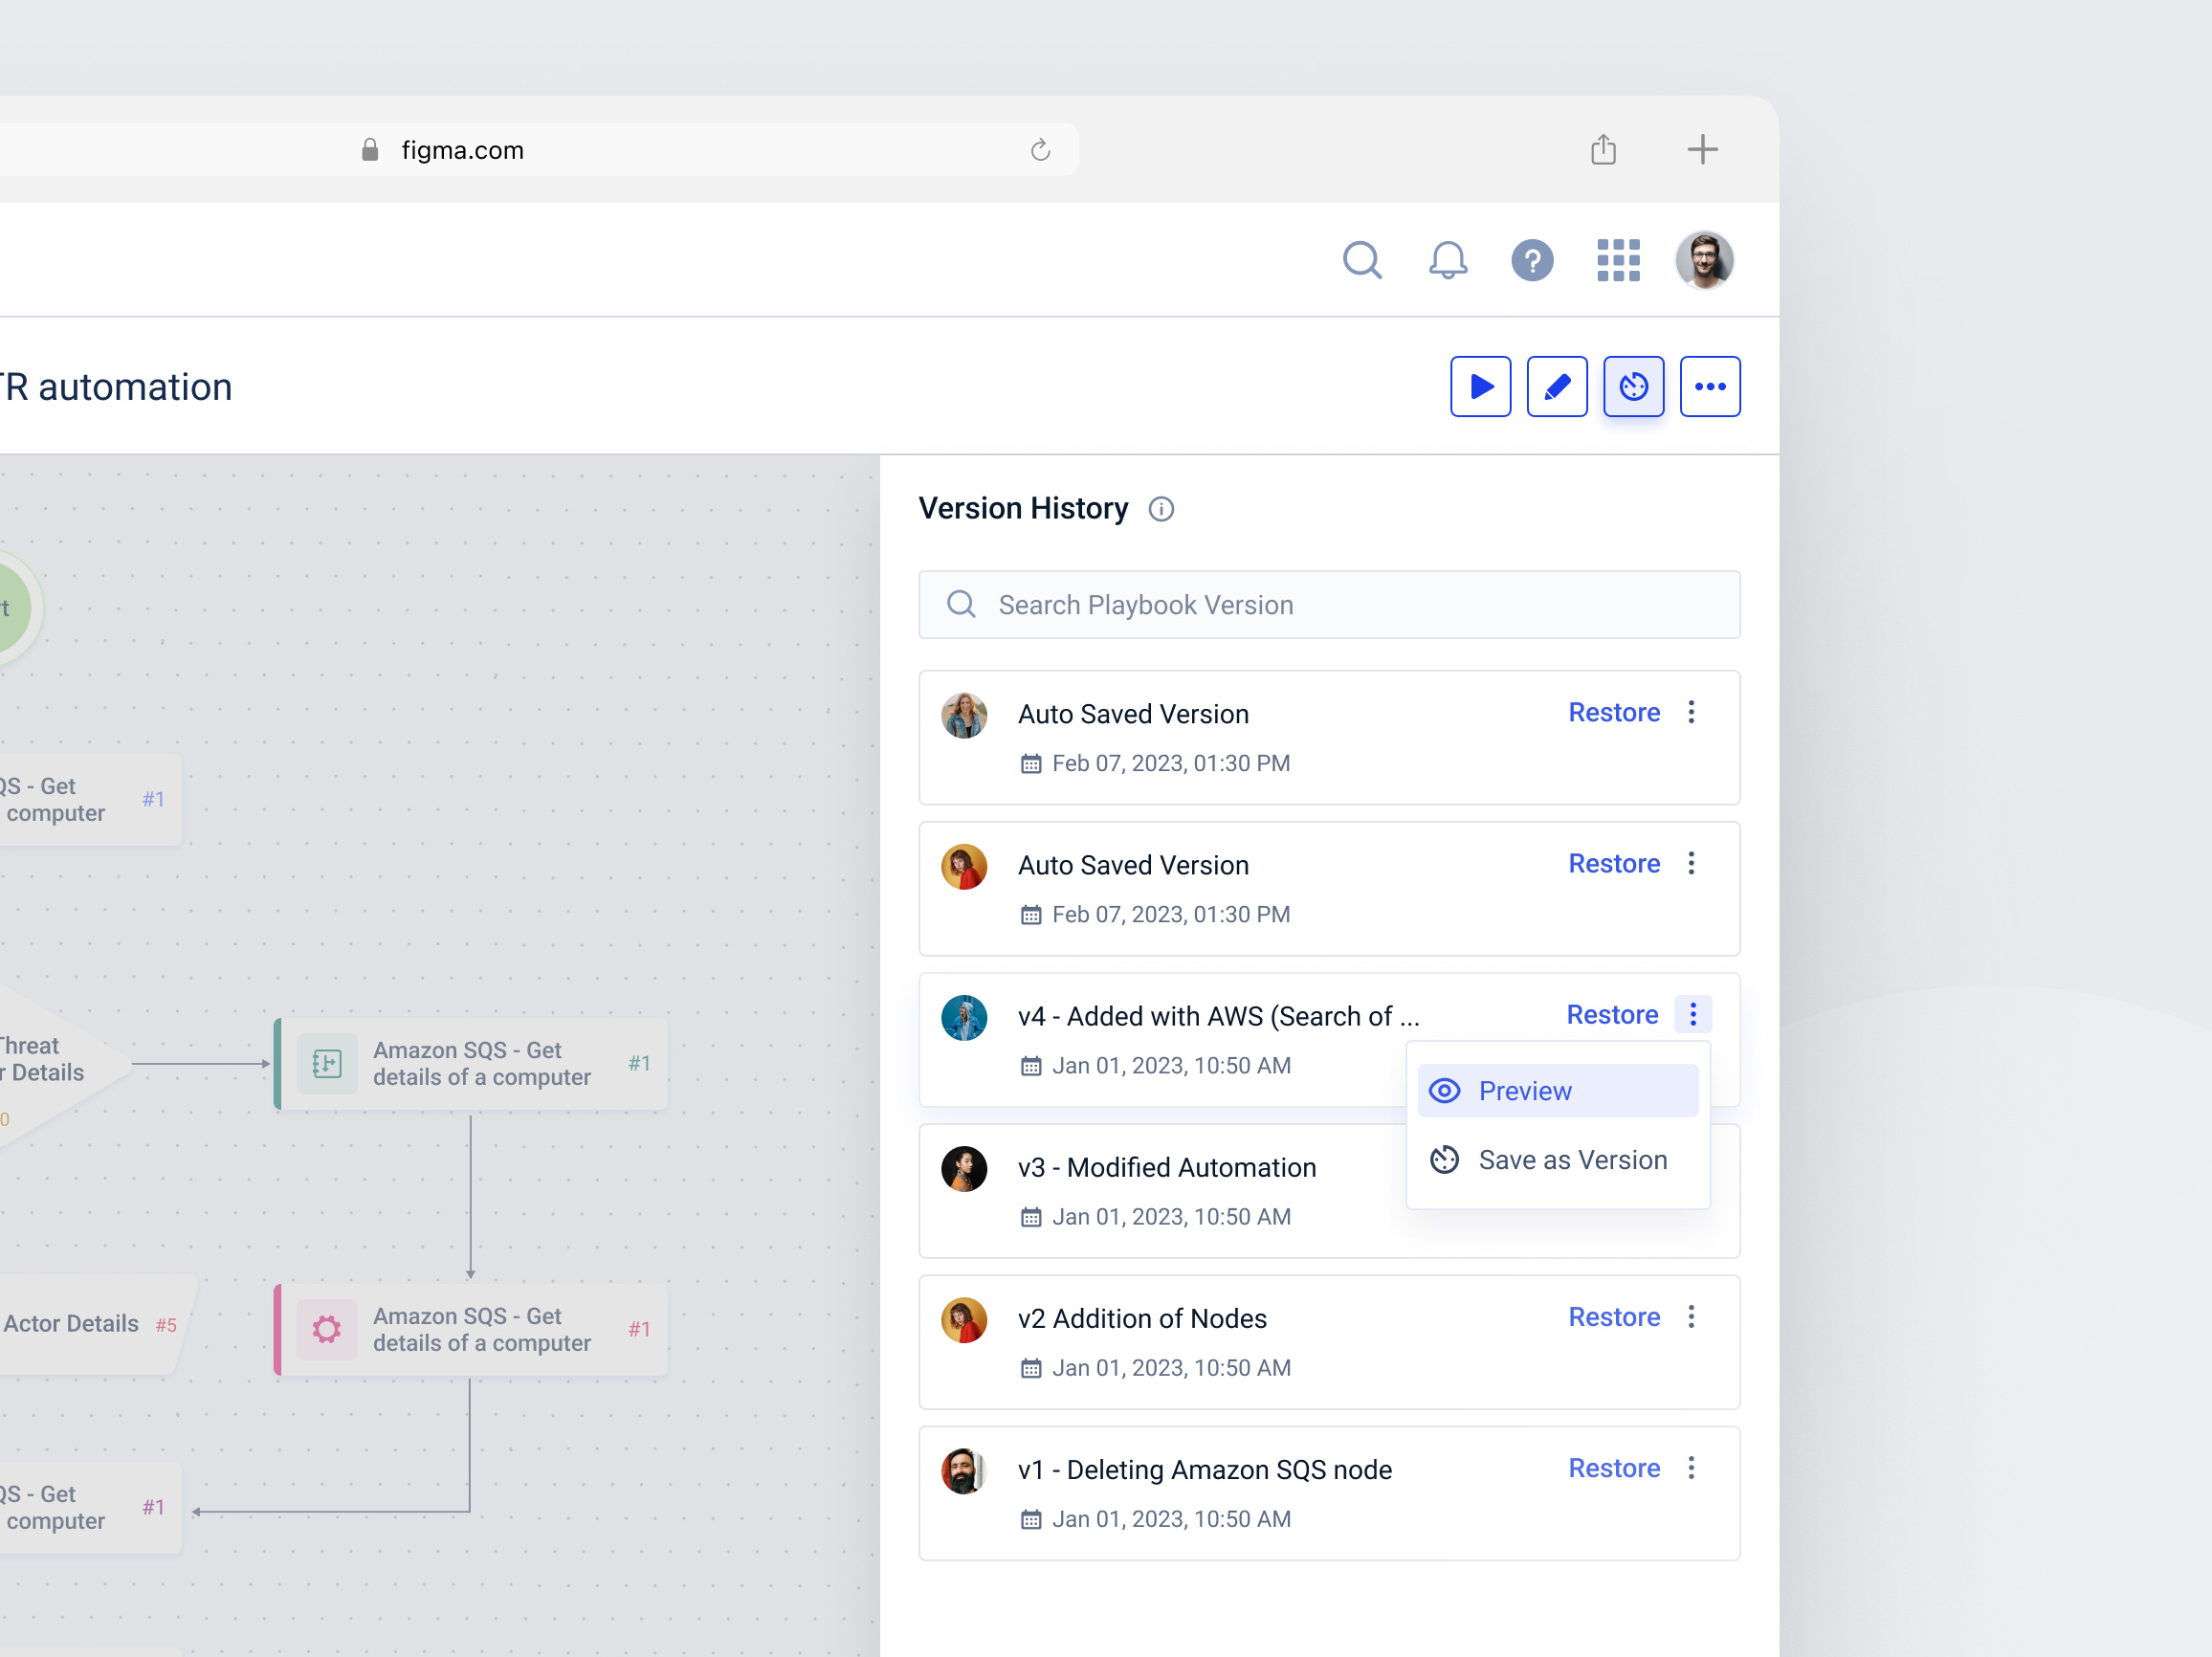The height and width of the screenshot is (1657, 2212).
Task: Select the teal-bordered Amazon SQS node
Action: click(471, 1063)
